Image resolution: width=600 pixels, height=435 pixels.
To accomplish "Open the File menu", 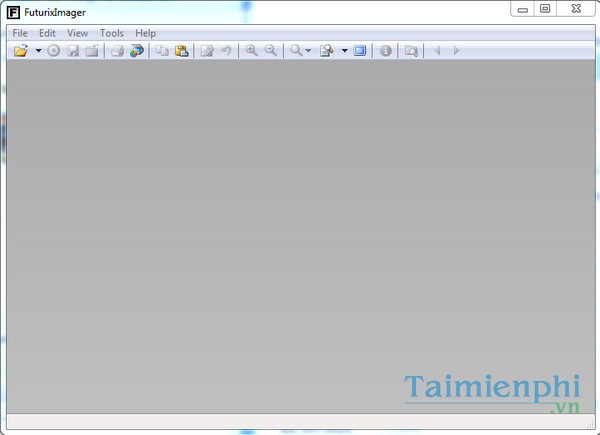I will (x=20, y=33).
